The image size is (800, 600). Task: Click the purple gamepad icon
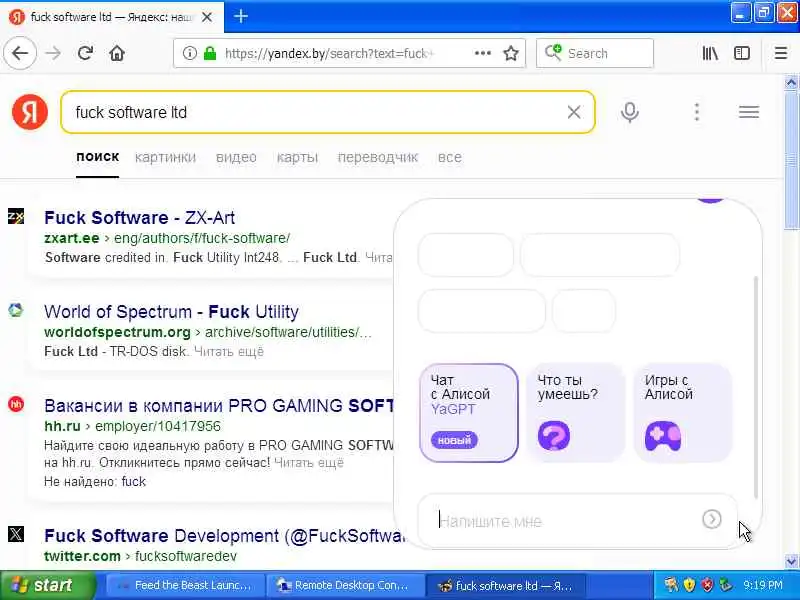tap(662, 436)
